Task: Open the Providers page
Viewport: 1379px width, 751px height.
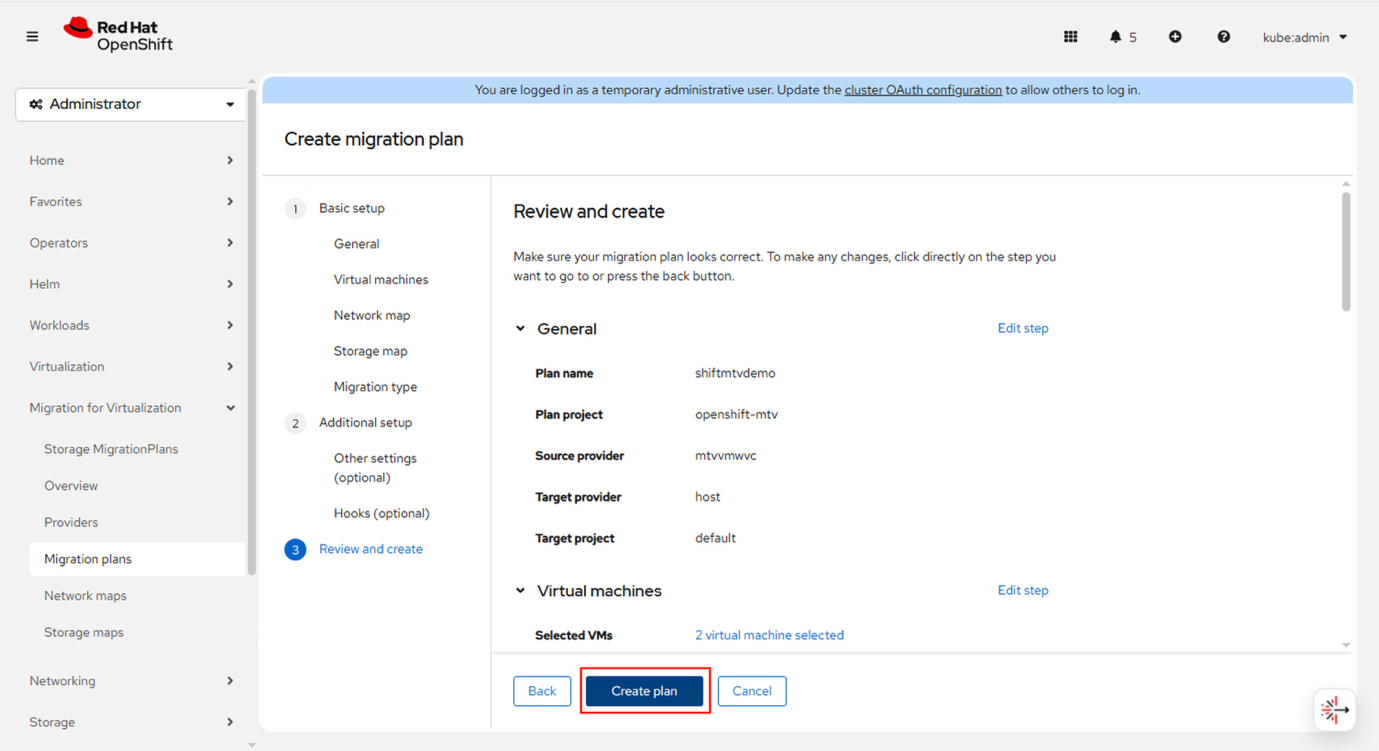Action: pyautogui.click(x=71, y=522)
